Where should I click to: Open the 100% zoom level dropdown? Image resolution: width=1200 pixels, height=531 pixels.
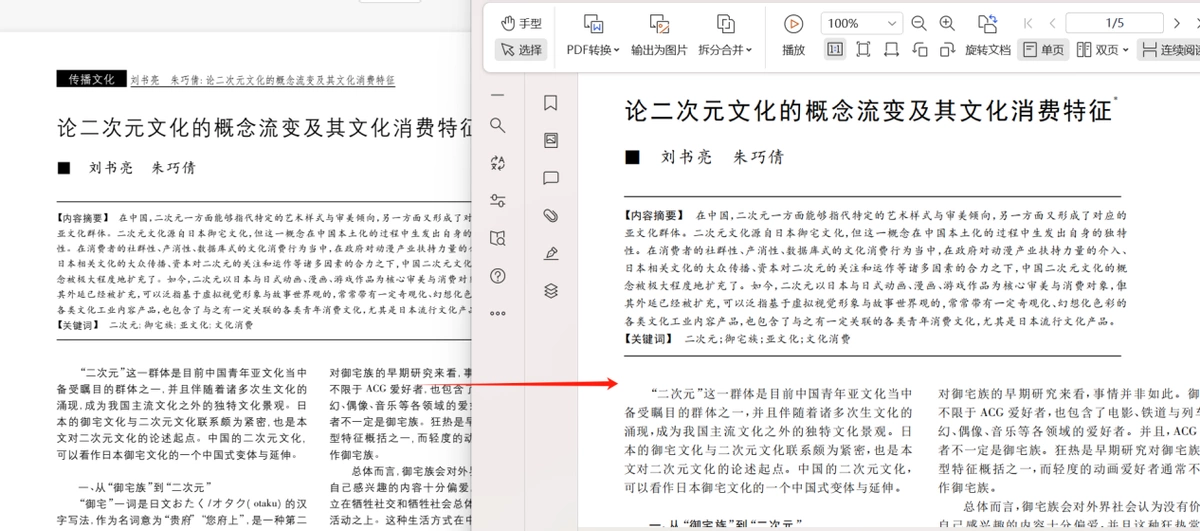[862, 23]
